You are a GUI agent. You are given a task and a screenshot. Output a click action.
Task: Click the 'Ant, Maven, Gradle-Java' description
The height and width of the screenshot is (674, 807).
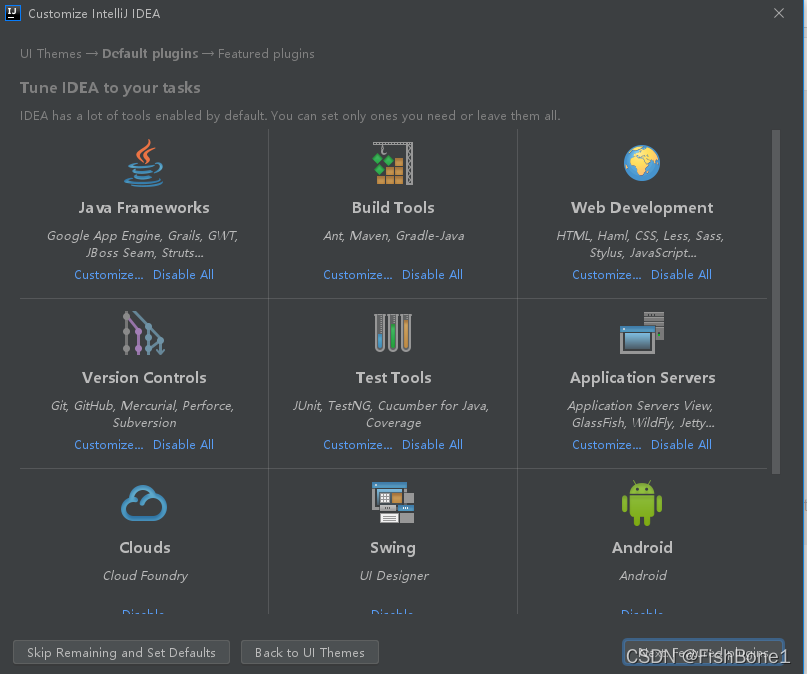(394, 236)
